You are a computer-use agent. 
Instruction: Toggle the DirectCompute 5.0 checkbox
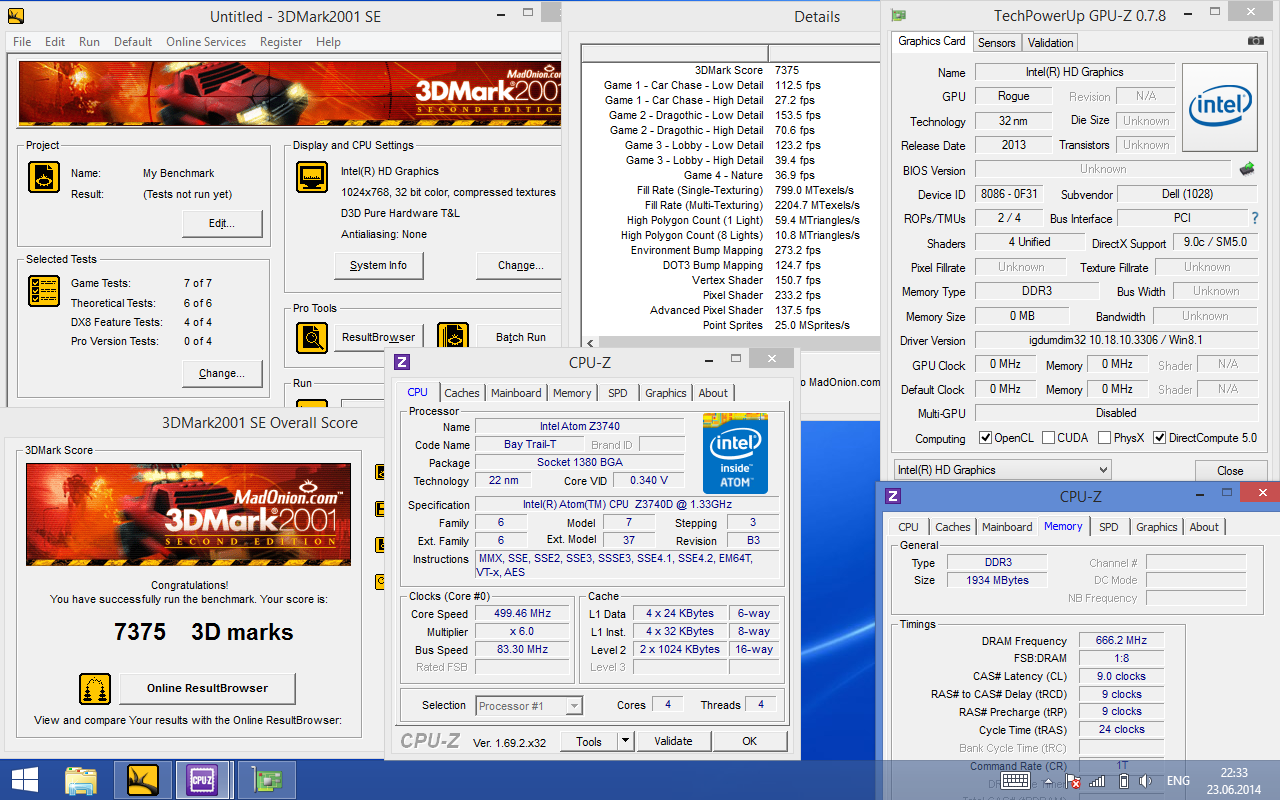pos(1160,438)
